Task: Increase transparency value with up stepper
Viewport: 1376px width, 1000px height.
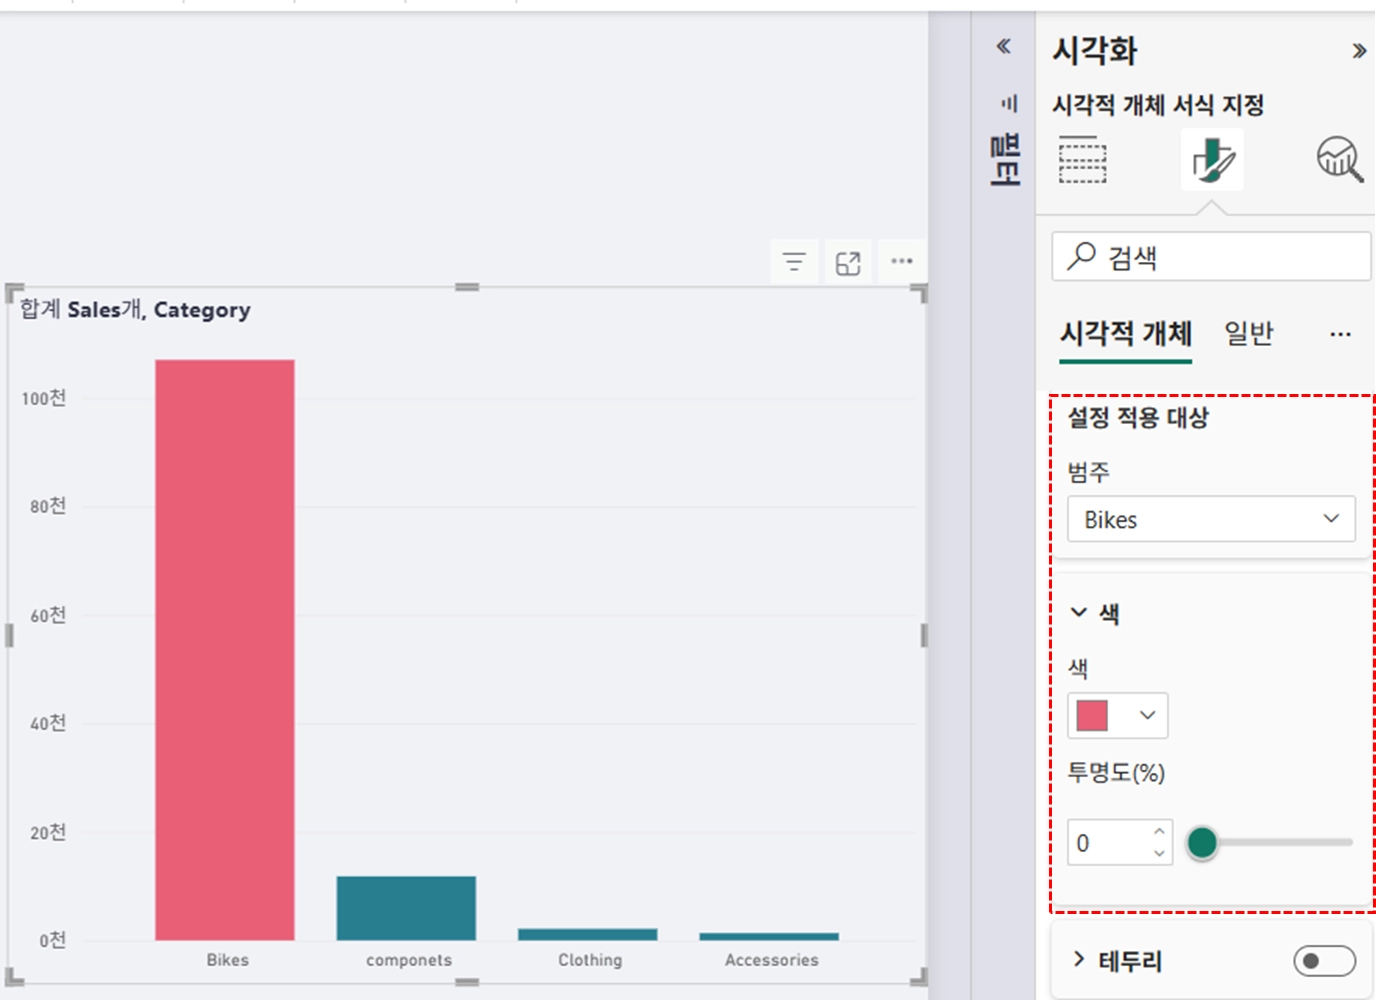Action: (x=1159, y=832)
